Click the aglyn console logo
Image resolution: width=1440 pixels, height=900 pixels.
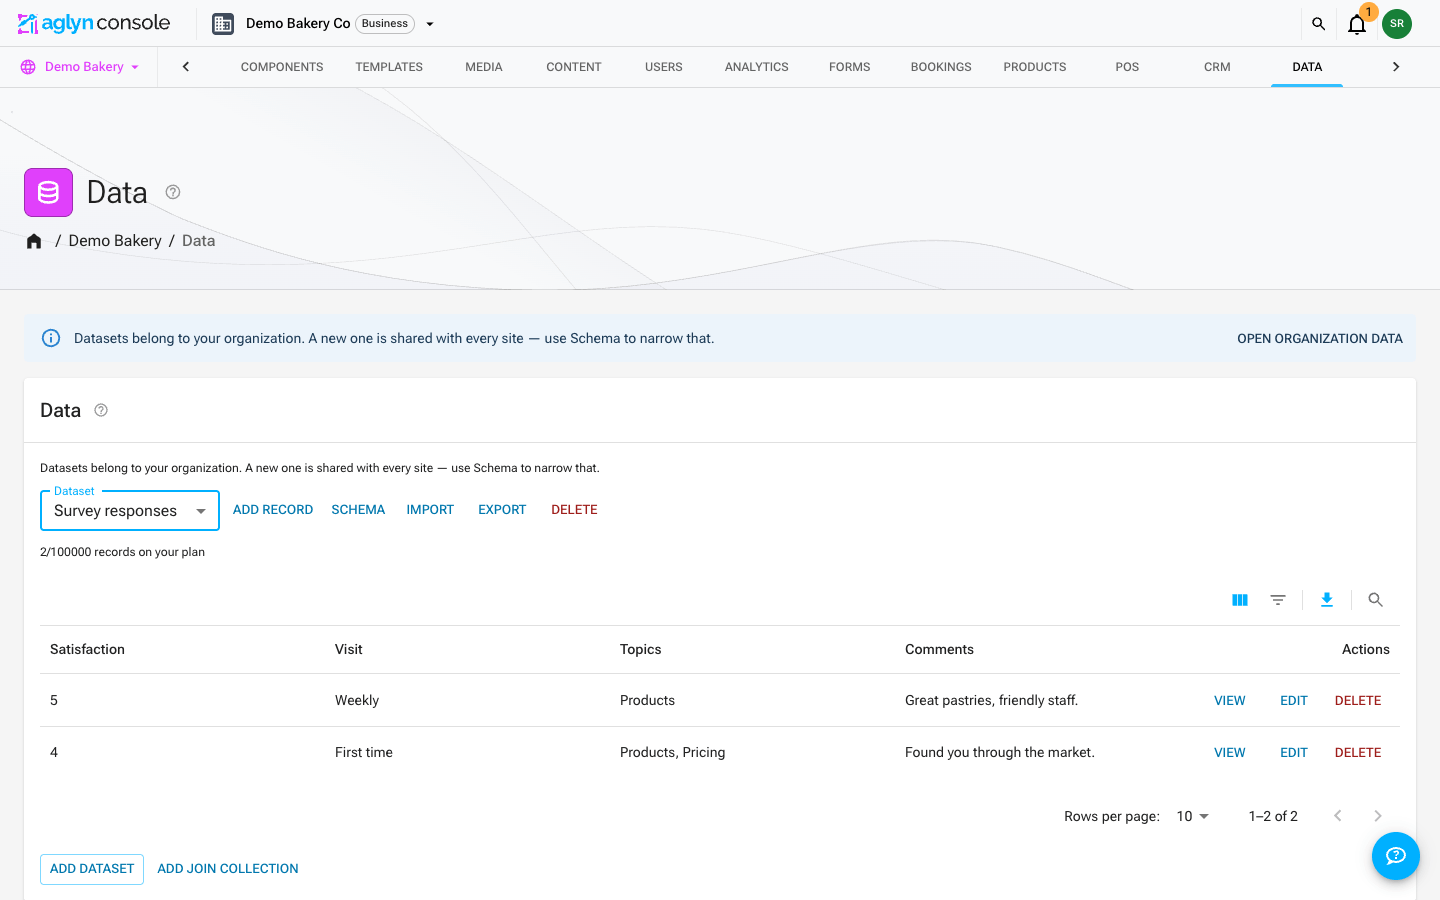tap(94, 23)
